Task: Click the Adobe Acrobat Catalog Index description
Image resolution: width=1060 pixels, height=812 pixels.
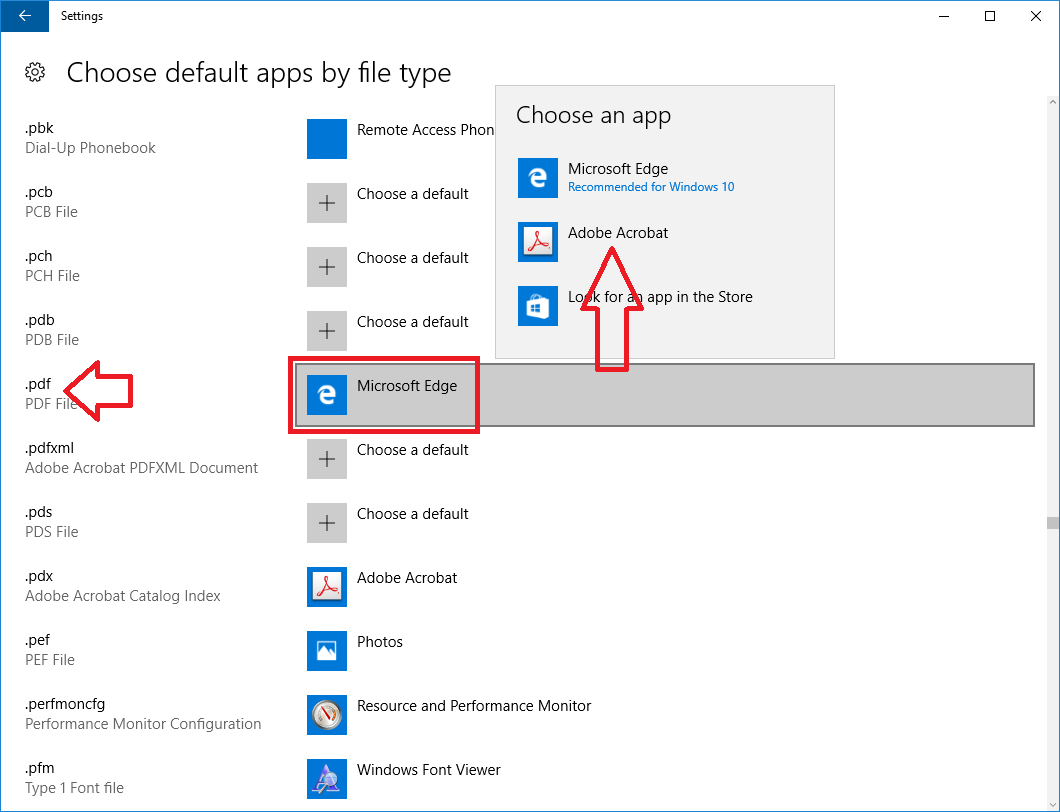Action: click(x=122, y=596)
